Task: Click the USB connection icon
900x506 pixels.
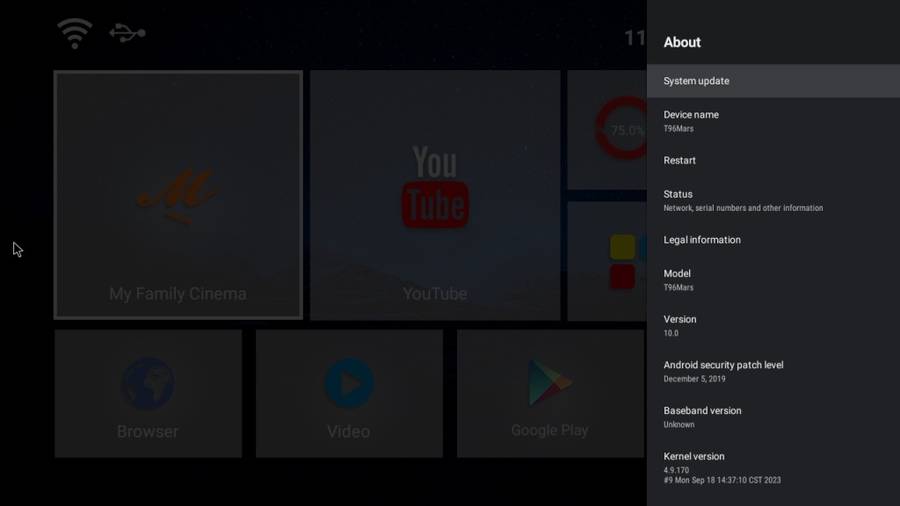Action: pos(127,33)
